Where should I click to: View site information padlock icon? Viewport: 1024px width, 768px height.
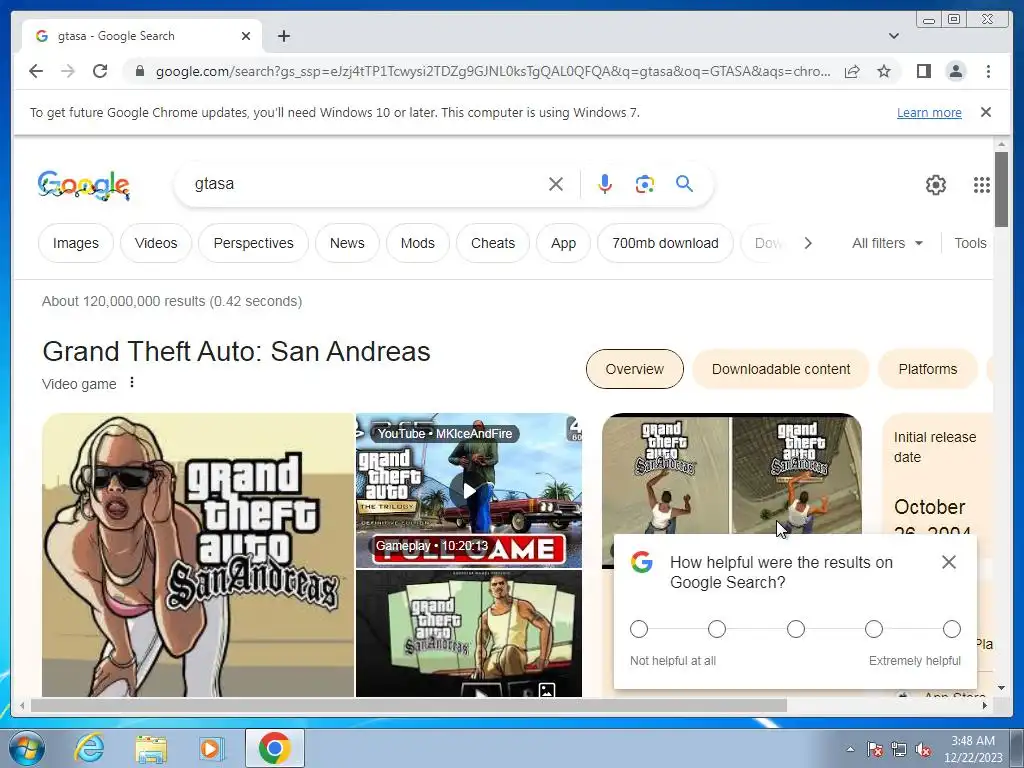coord(139,71)
